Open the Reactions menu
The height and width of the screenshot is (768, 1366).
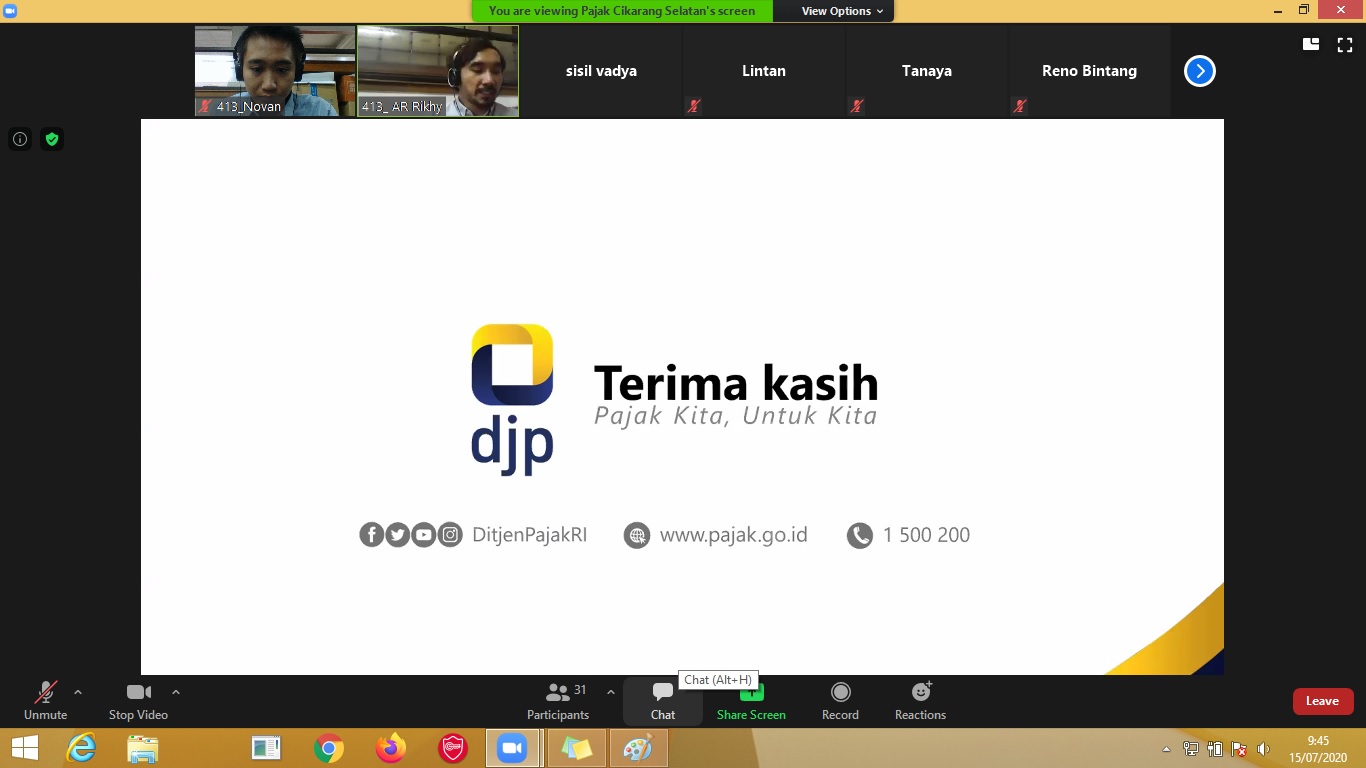click(x=920, y=701)
